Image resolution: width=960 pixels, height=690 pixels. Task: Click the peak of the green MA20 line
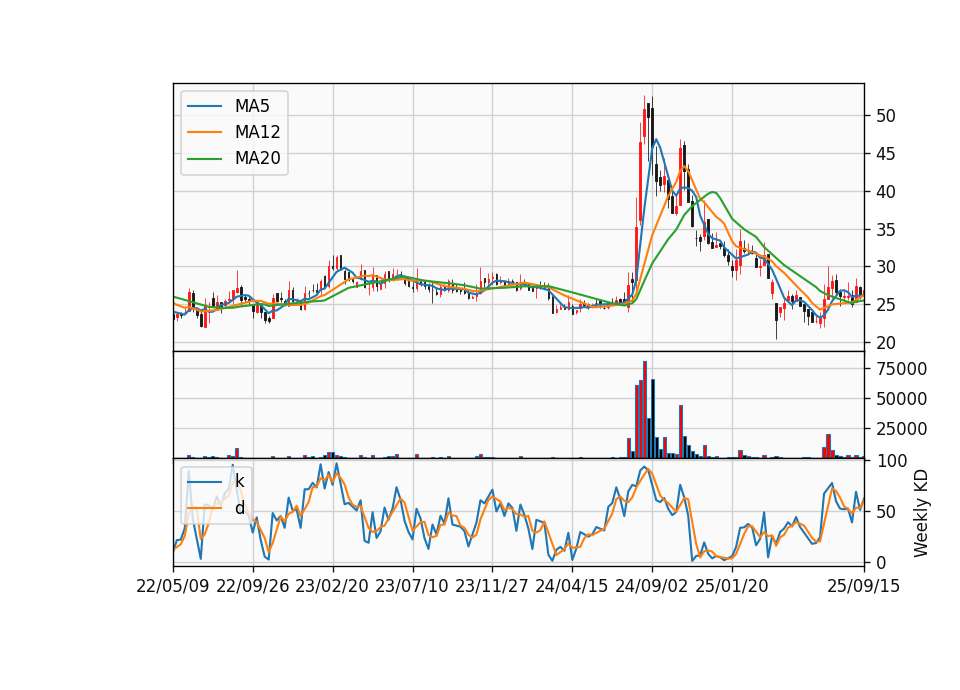click(x=712, y=192)
